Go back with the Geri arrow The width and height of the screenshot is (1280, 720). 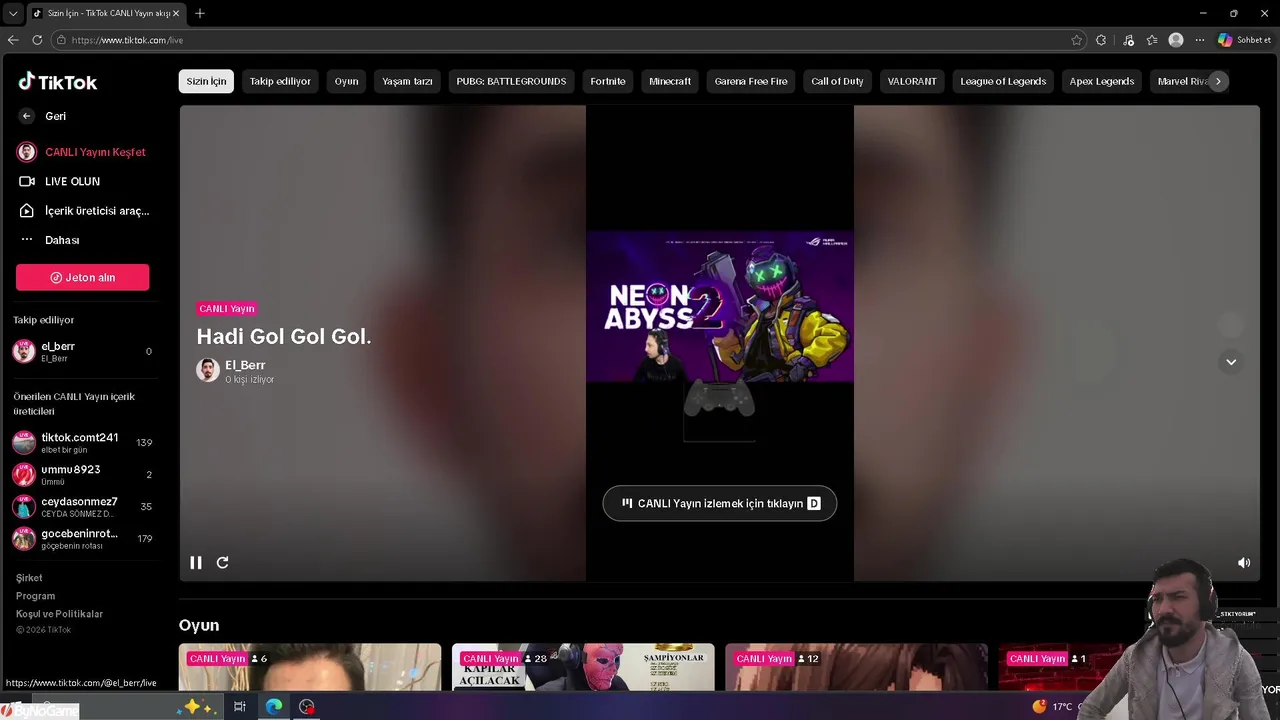[x=27, y=116]
